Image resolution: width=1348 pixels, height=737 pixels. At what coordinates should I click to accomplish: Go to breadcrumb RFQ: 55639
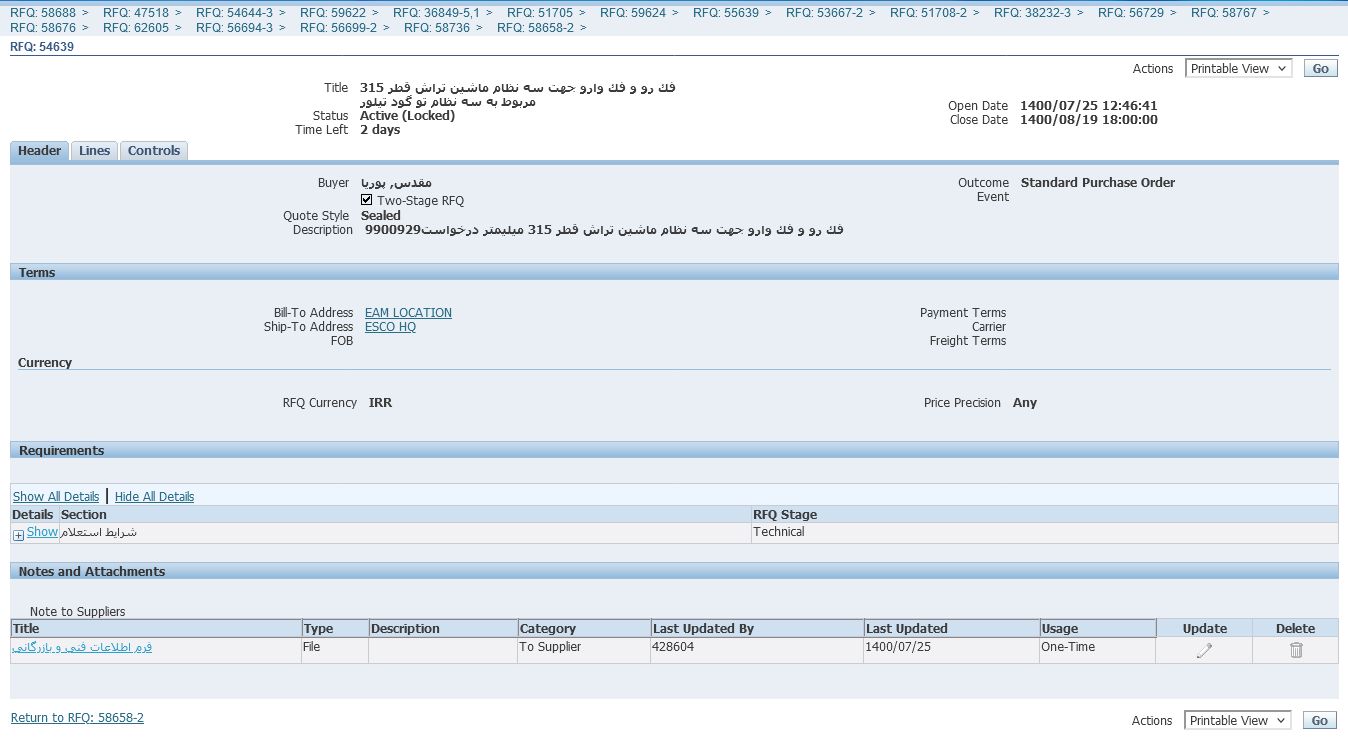tap(726, 13)
